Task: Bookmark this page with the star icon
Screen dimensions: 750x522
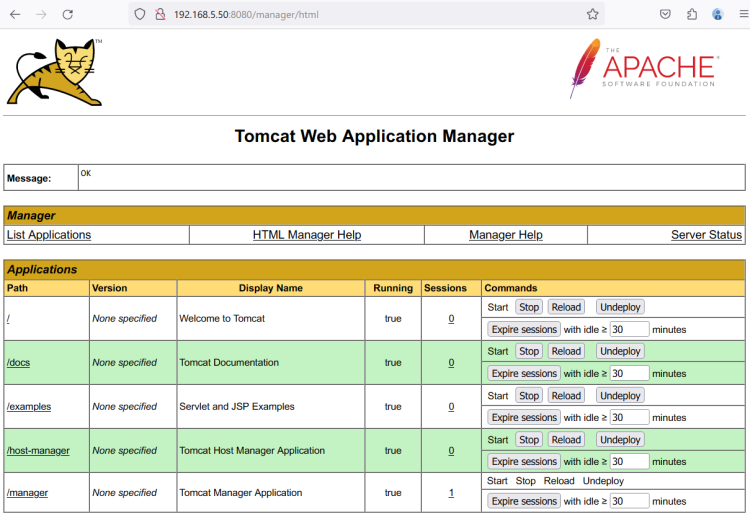Action: (593, 14)
